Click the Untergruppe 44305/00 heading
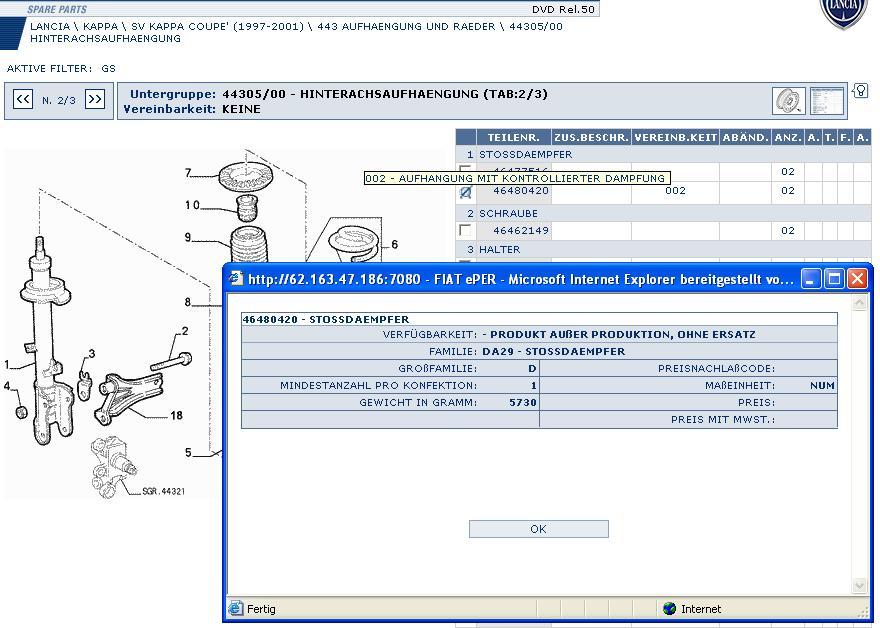This screenshot has height=628, width=880. (x=338, y=94)
